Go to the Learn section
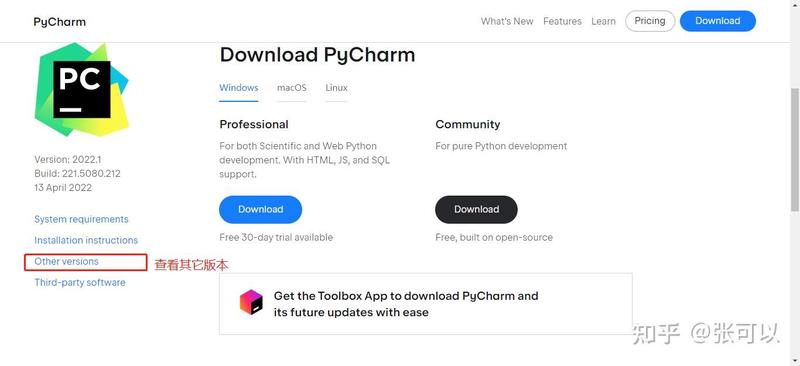800x366 pixels. [x=603, y=21]
